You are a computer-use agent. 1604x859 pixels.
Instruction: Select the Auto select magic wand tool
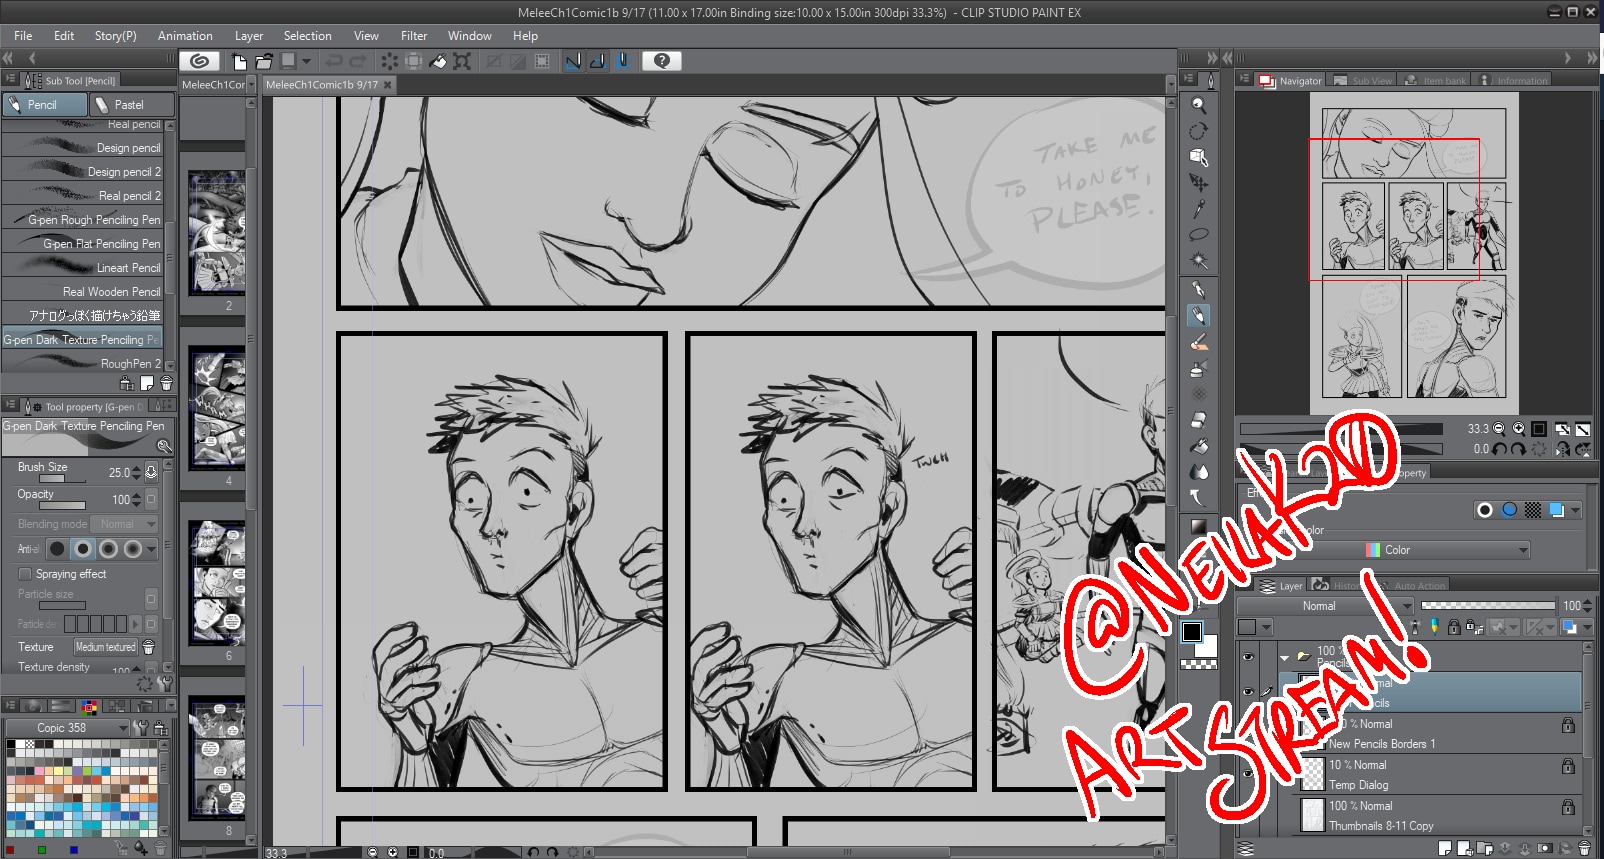[x=1198, y=261]
